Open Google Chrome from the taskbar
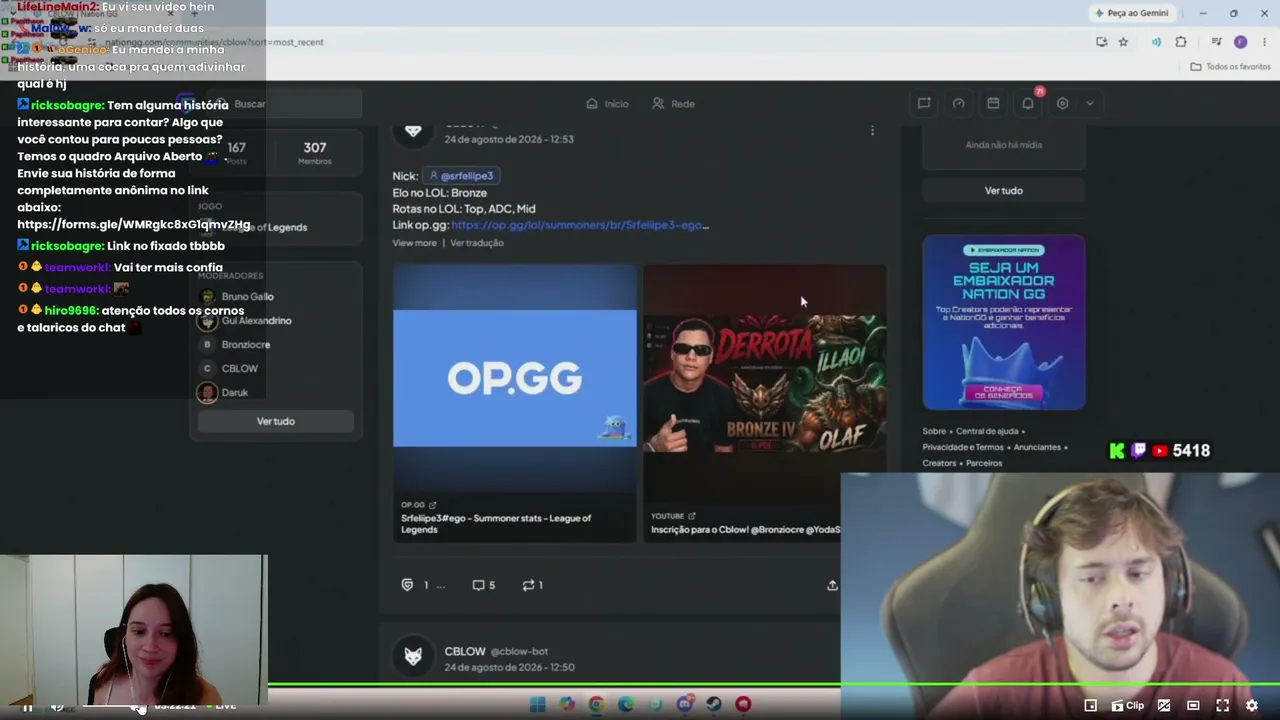This screenshot has height=720, width=1280. coord(596,705)
